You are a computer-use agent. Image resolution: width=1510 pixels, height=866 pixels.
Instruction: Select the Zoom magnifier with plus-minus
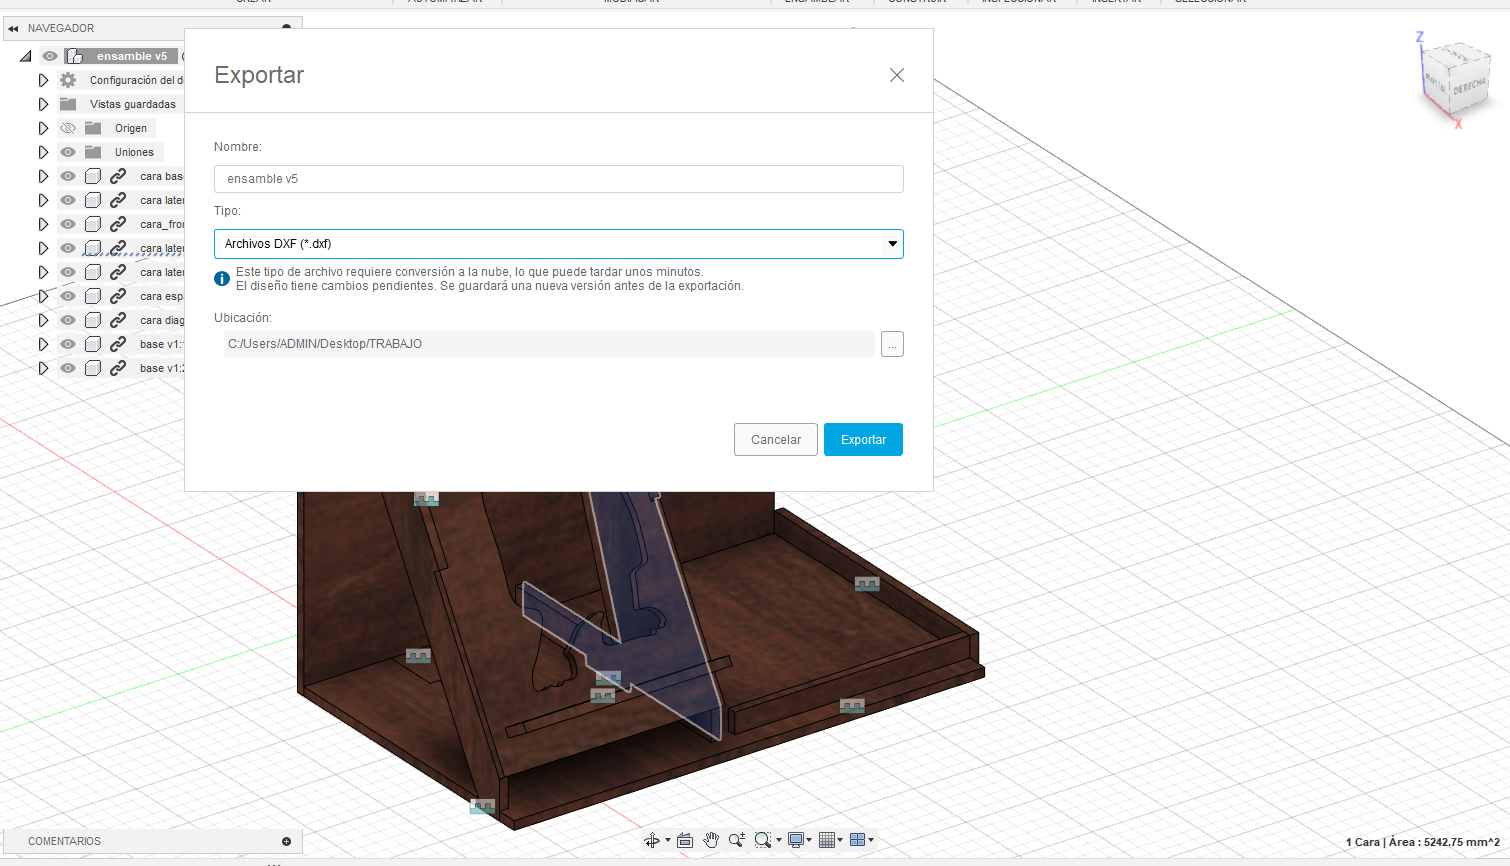pos(737,840)
